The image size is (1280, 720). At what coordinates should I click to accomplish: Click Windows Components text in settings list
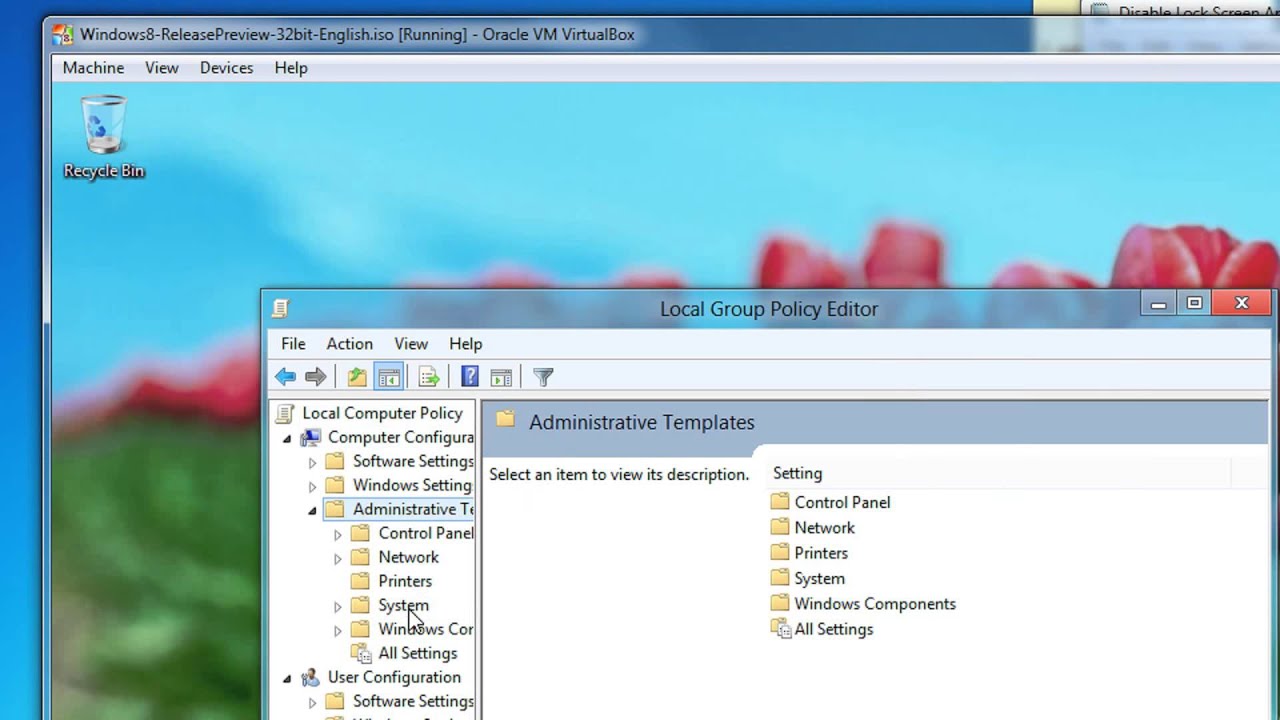875,603
